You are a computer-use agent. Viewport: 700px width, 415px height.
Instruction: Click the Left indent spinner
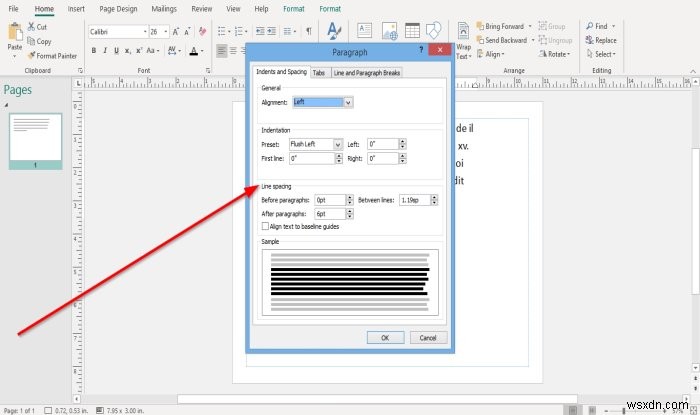click(x=403, y=144)
